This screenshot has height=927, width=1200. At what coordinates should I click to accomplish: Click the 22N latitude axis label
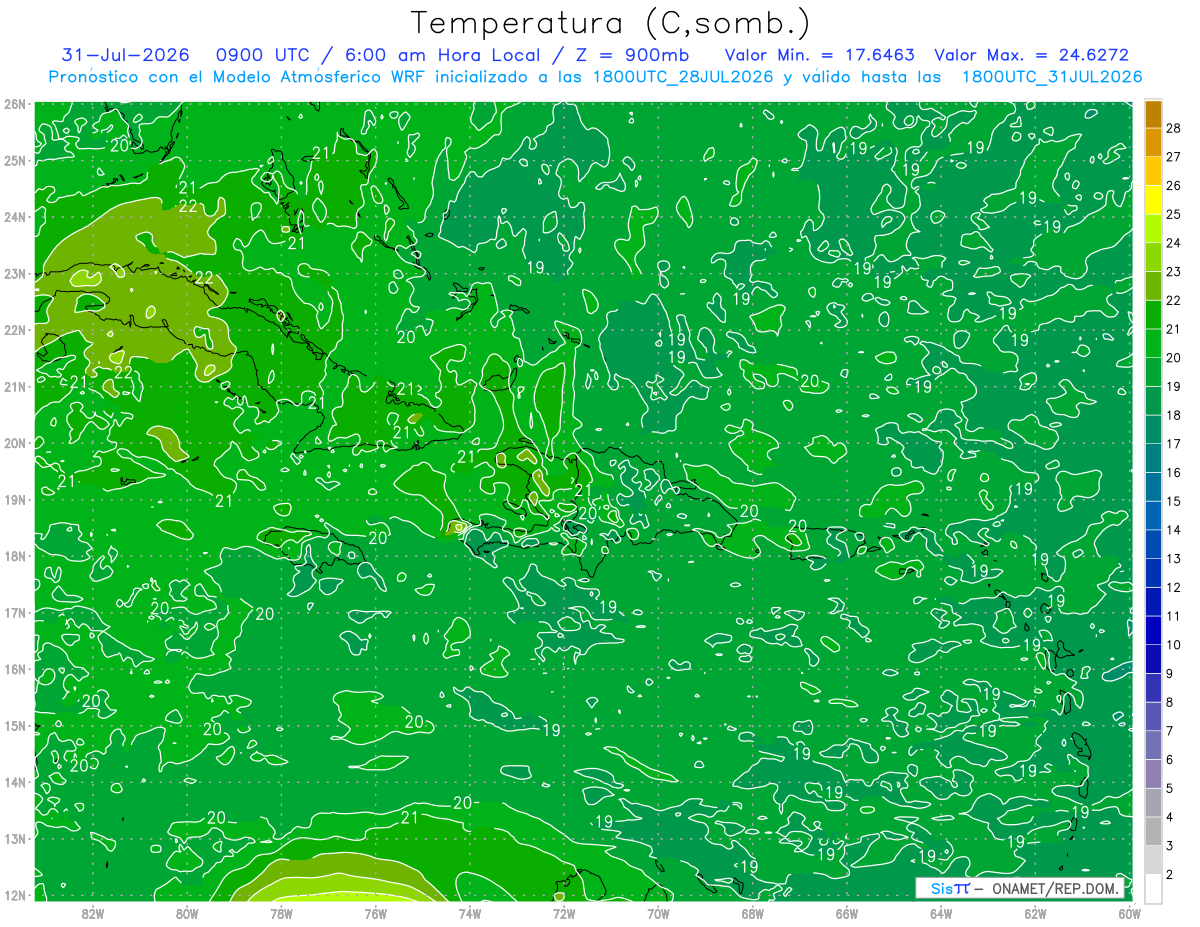click(14, 330)
